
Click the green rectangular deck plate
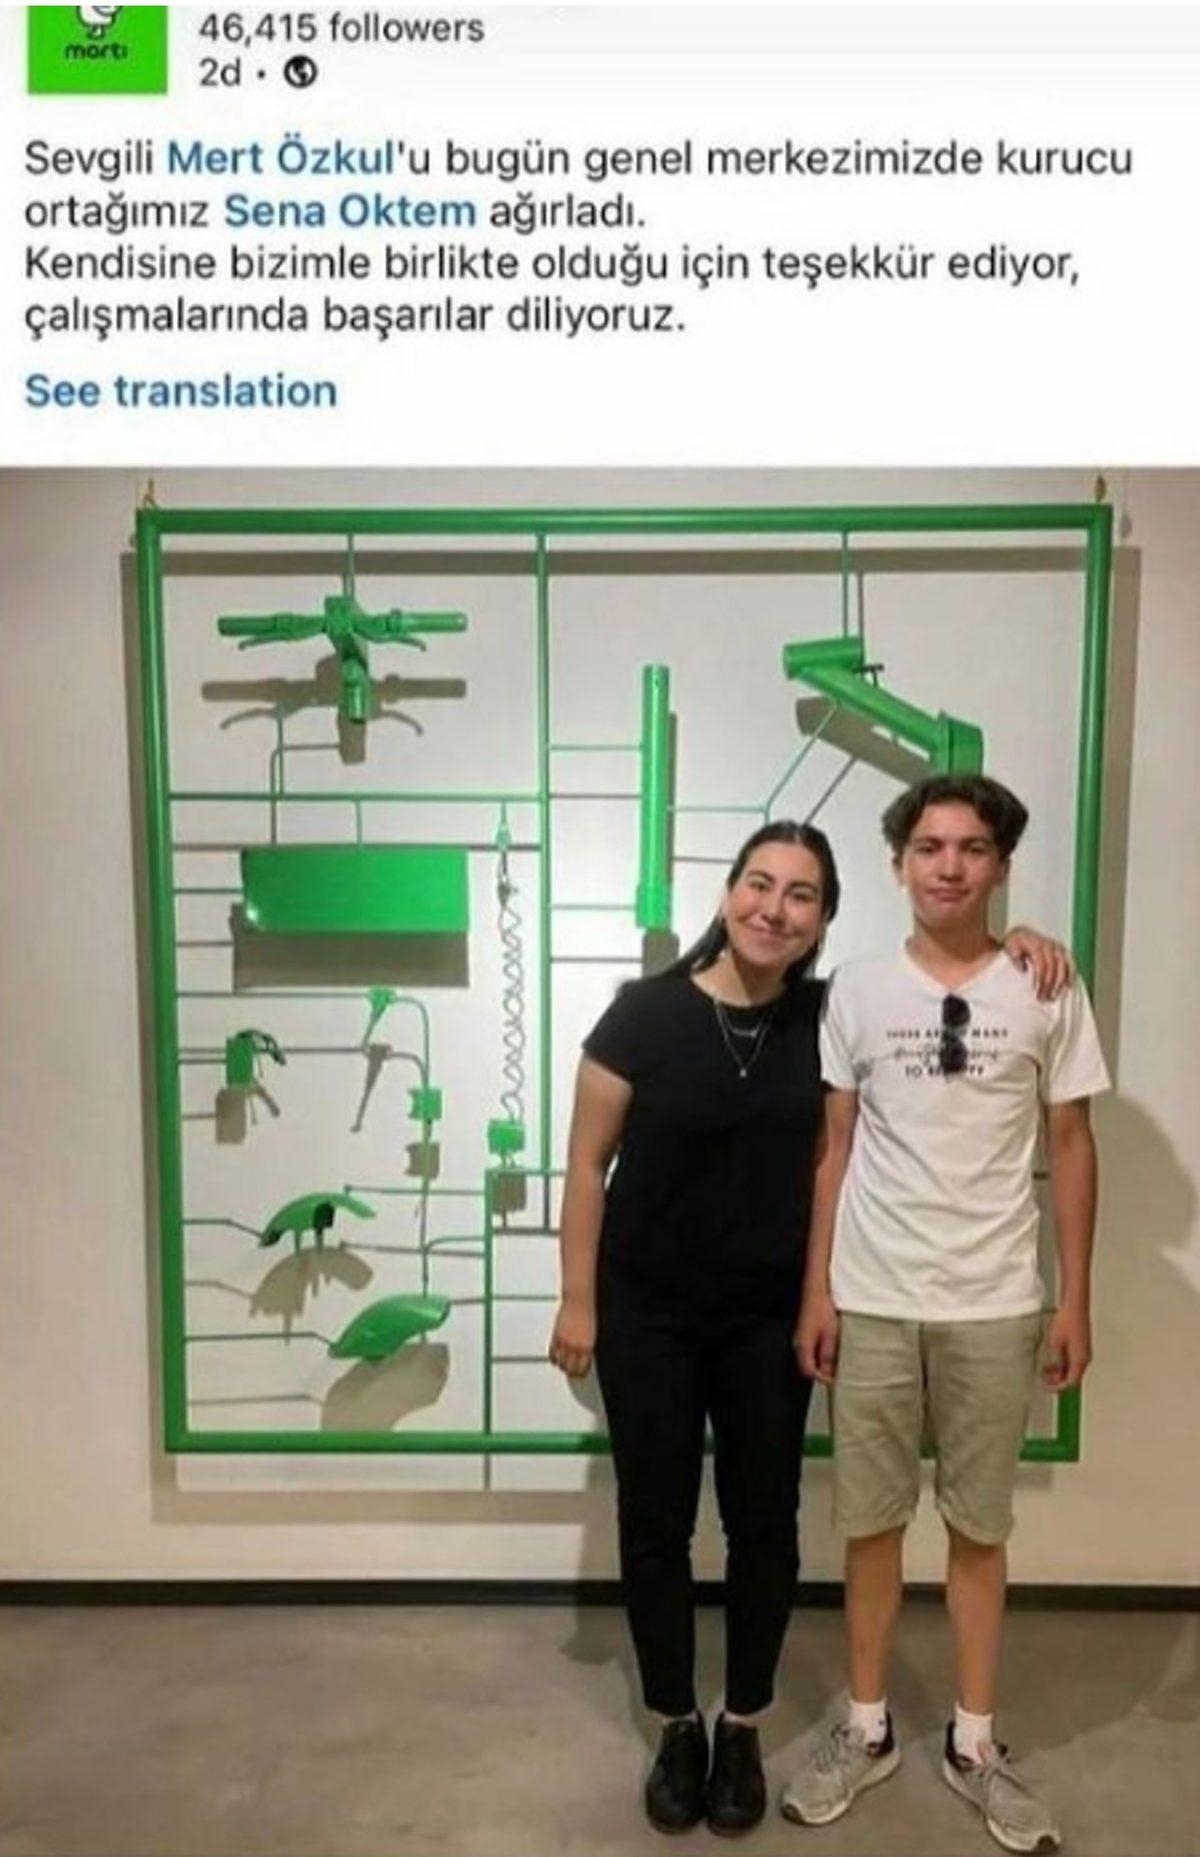tap(355, 892)
